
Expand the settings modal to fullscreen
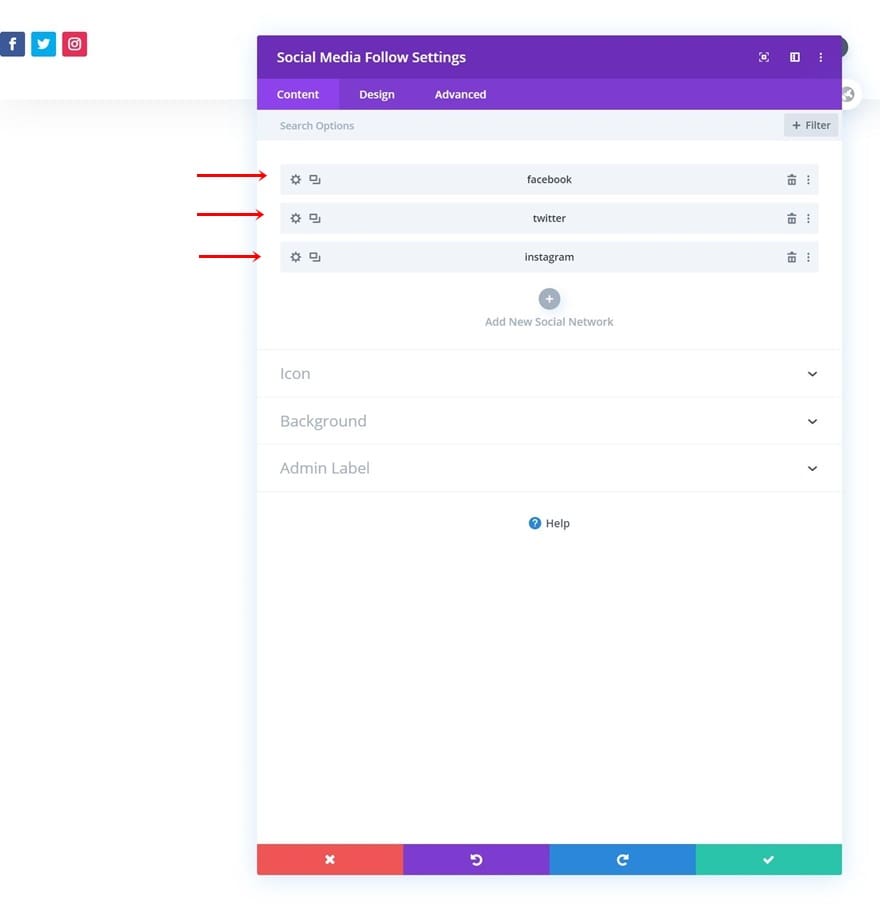[x=764, y=57]
